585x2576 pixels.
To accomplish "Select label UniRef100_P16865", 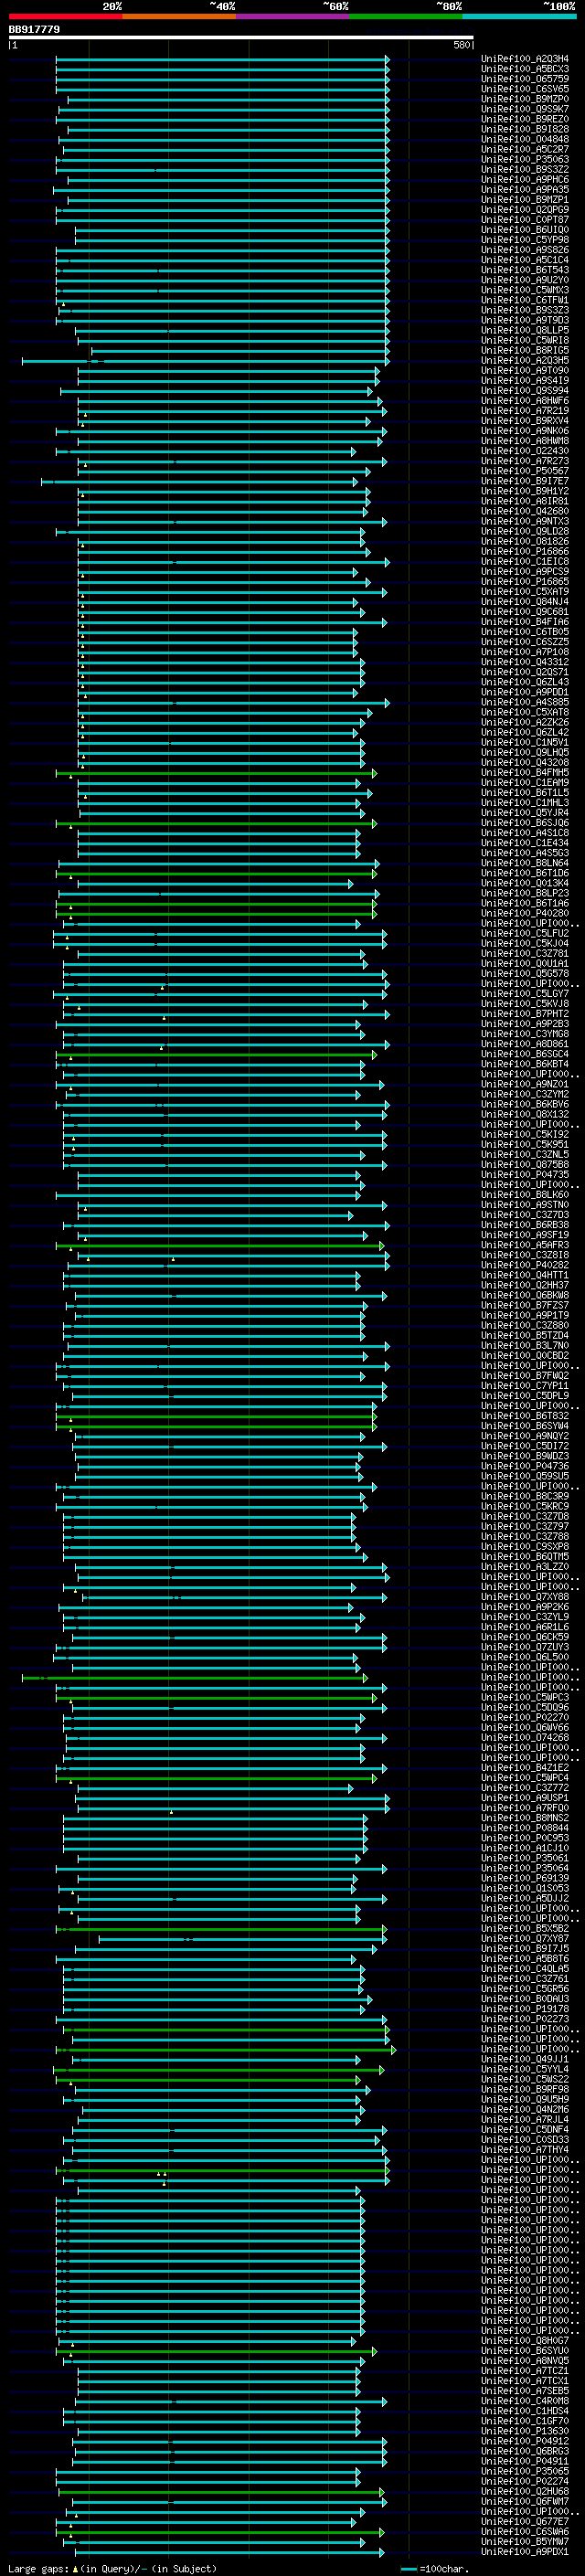I will point(525,581).
